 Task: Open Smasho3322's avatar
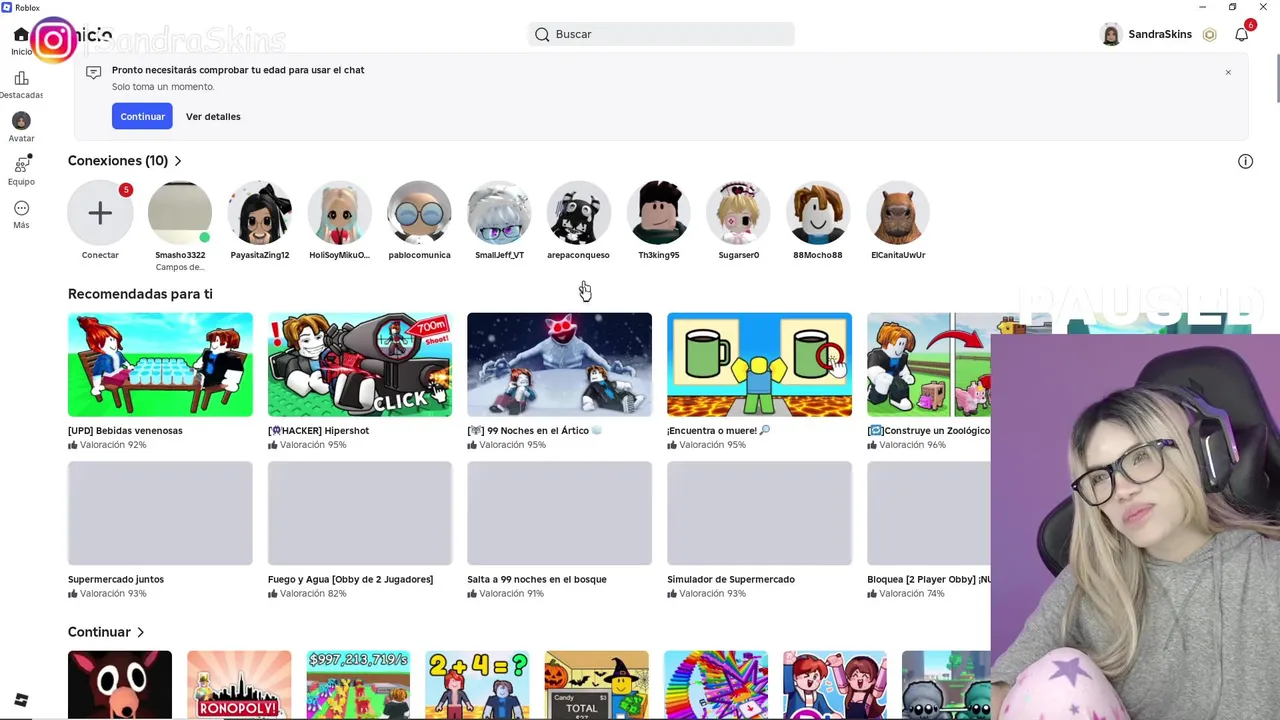(x=180, y=212)
